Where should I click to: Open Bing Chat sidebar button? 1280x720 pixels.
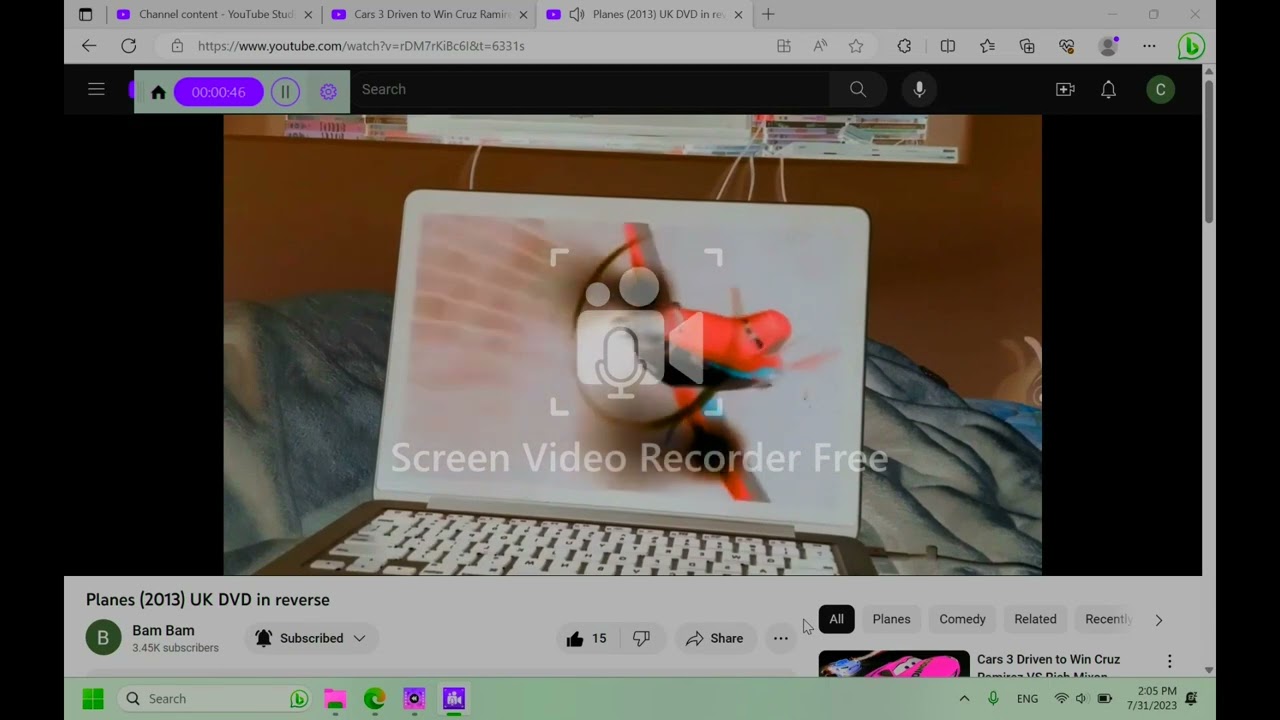[1191, 46]
